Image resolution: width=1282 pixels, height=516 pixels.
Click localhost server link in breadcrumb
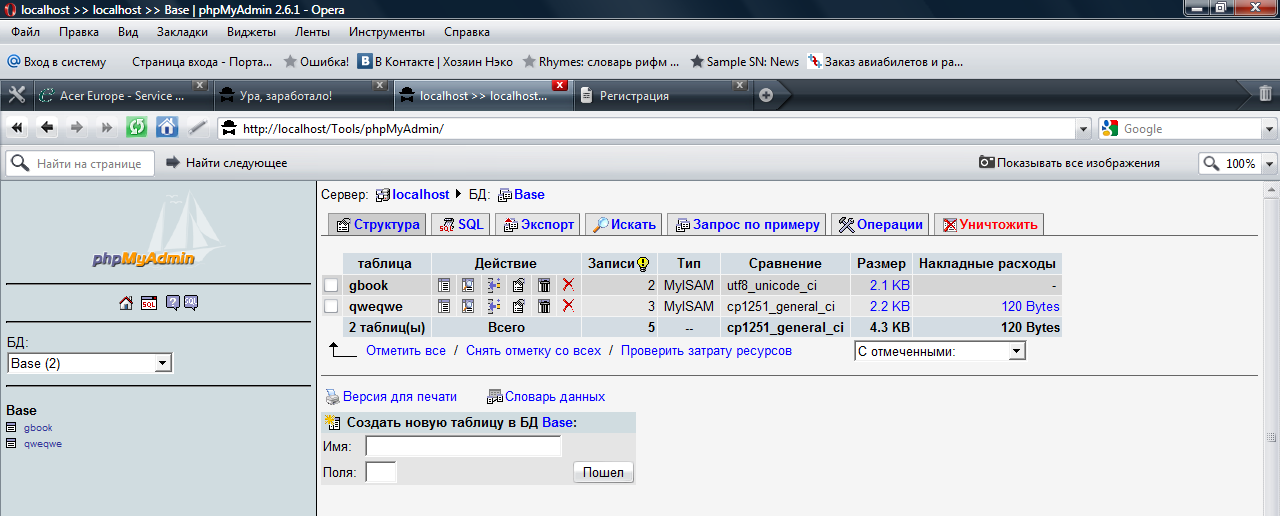421,194
